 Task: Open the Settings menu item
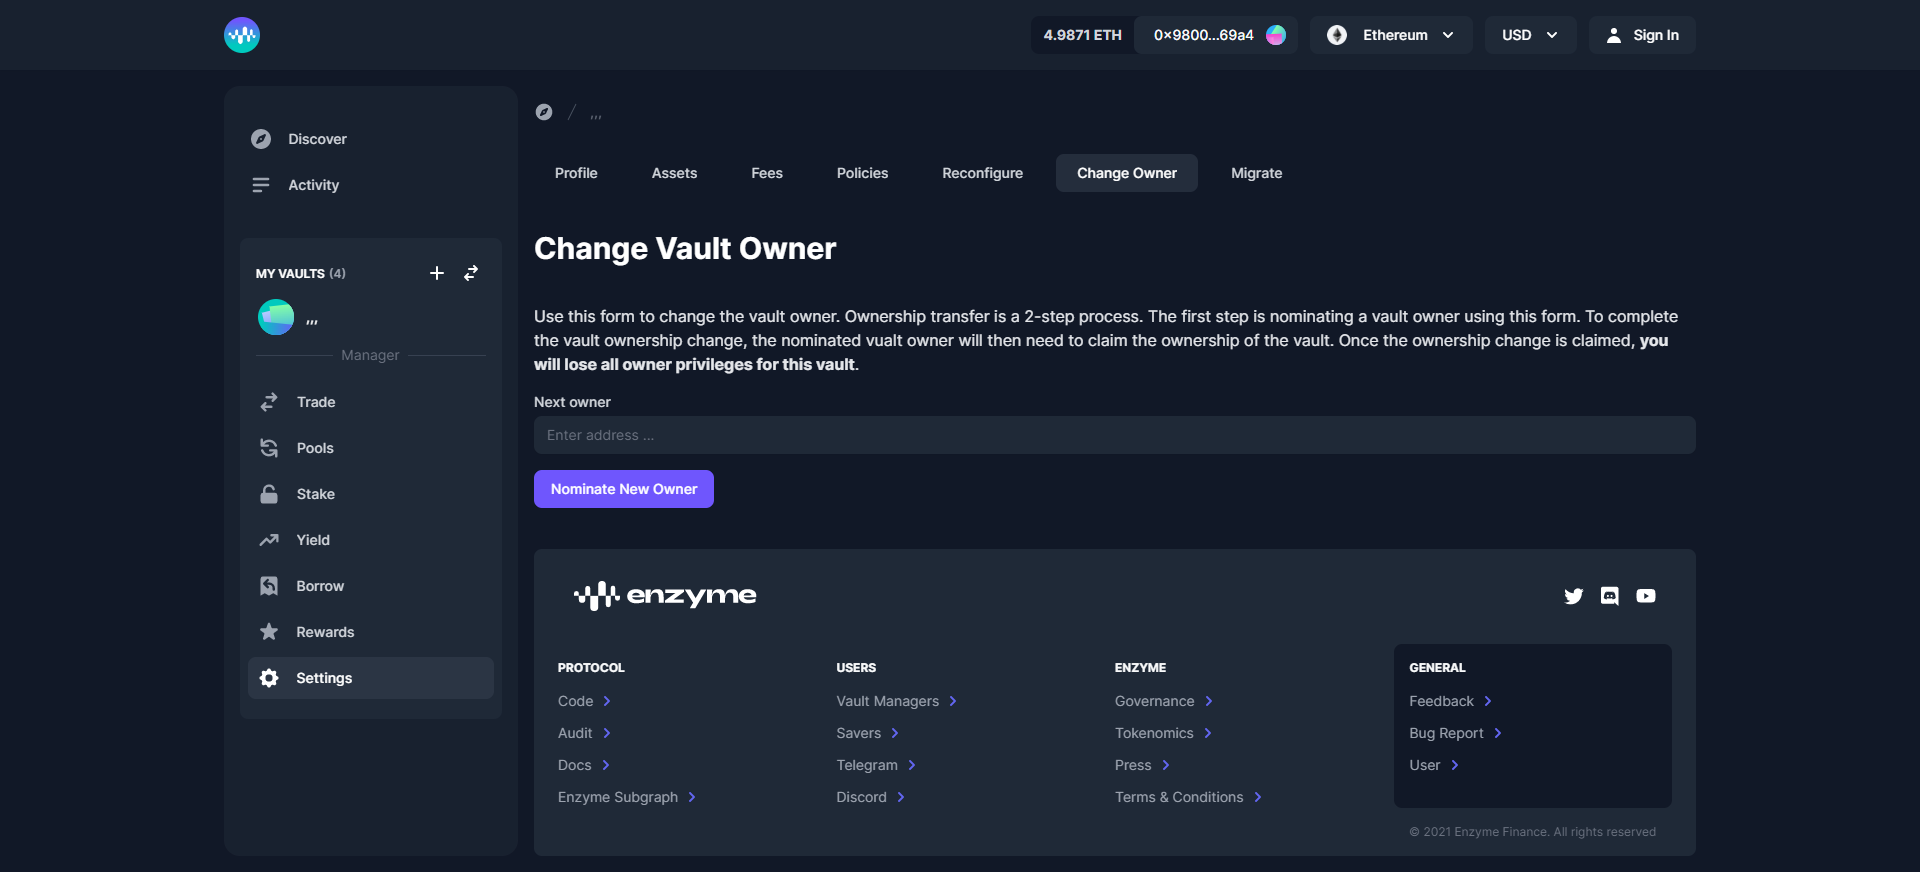point(371,678)
